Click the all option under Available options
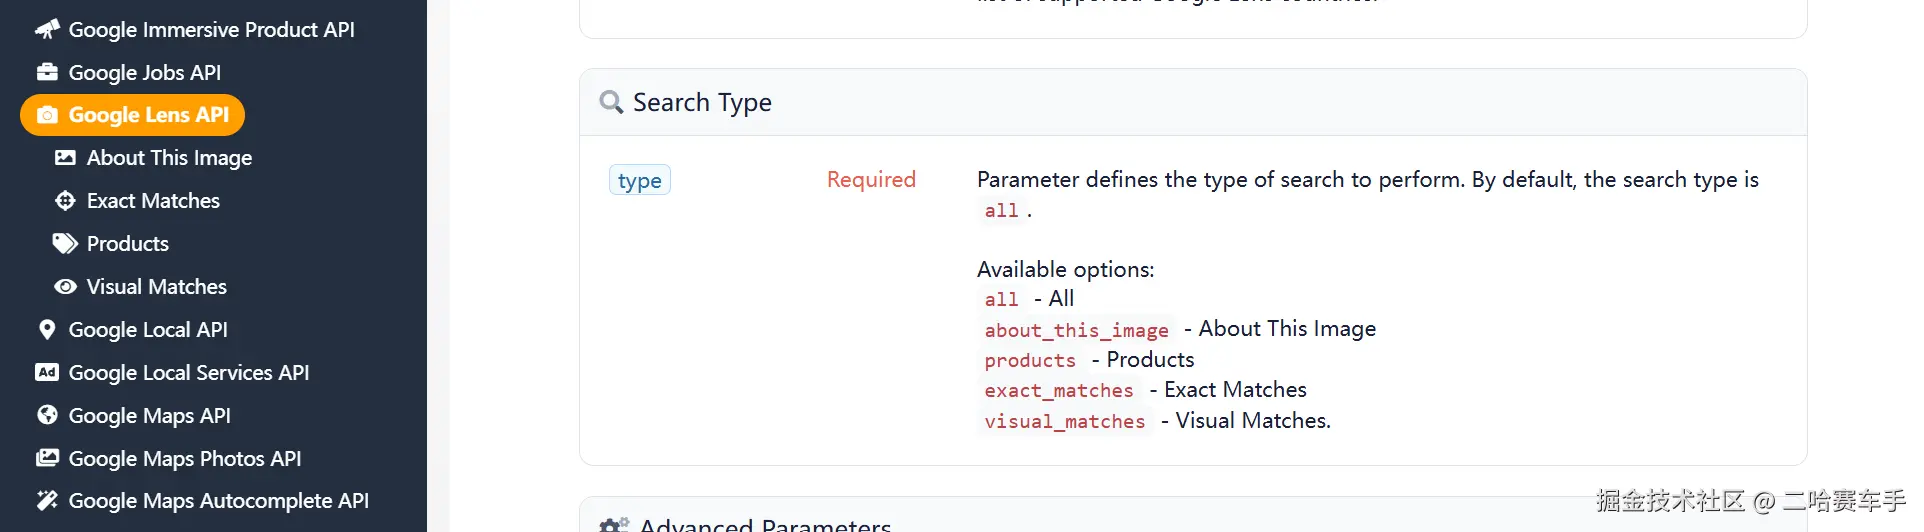The width and height of the screenshot is (1924, 532). (1001, 300)
